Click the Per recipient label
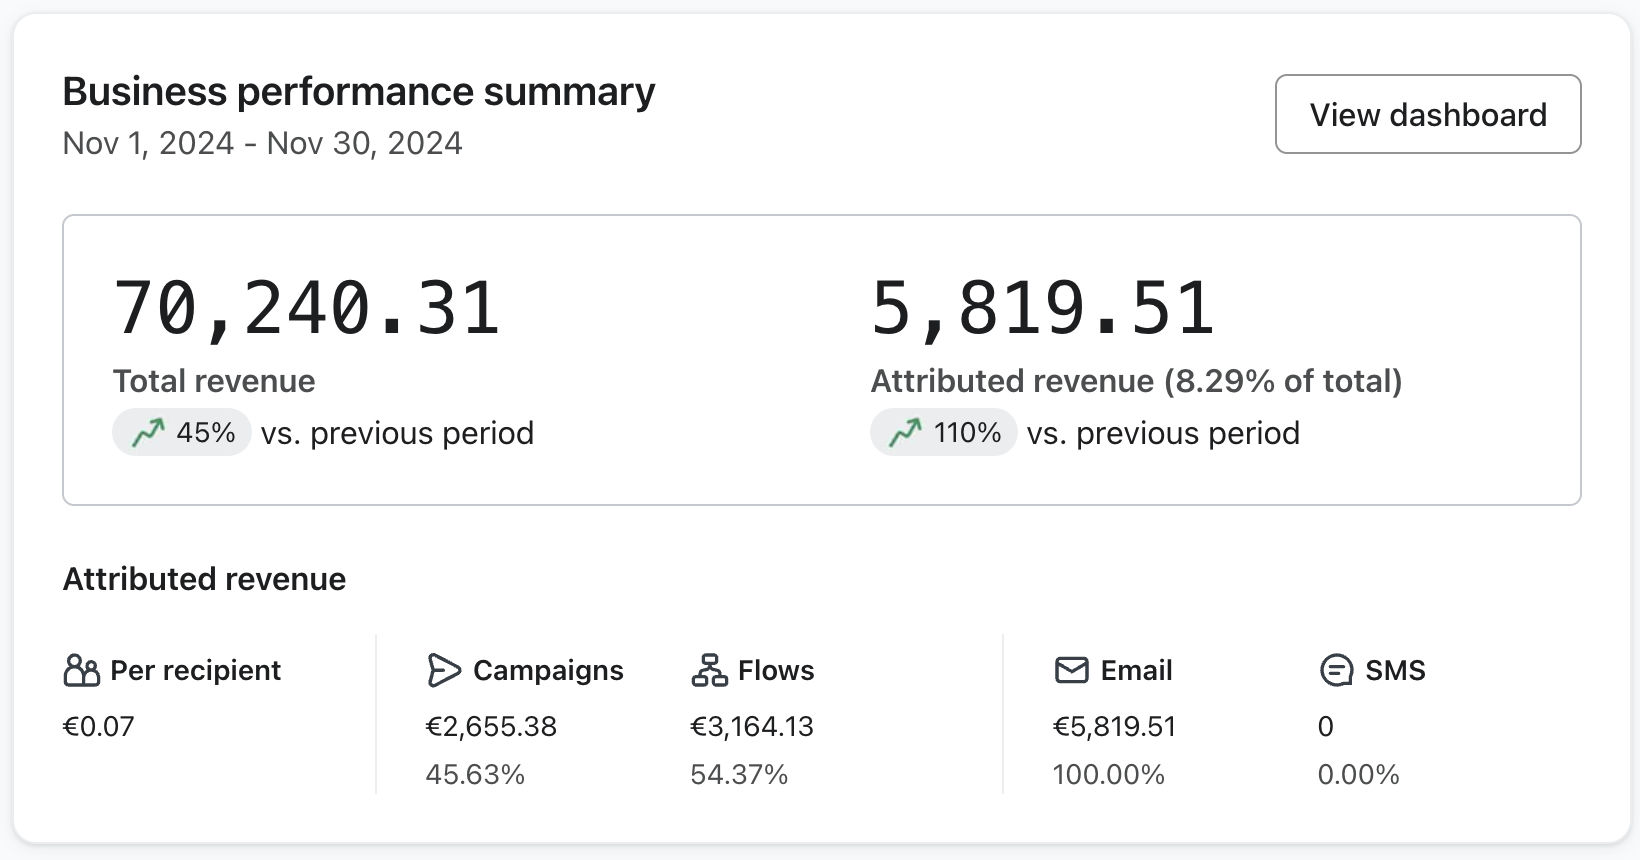The height and width of the screenshot is (860, 1640). pos(195,670)
